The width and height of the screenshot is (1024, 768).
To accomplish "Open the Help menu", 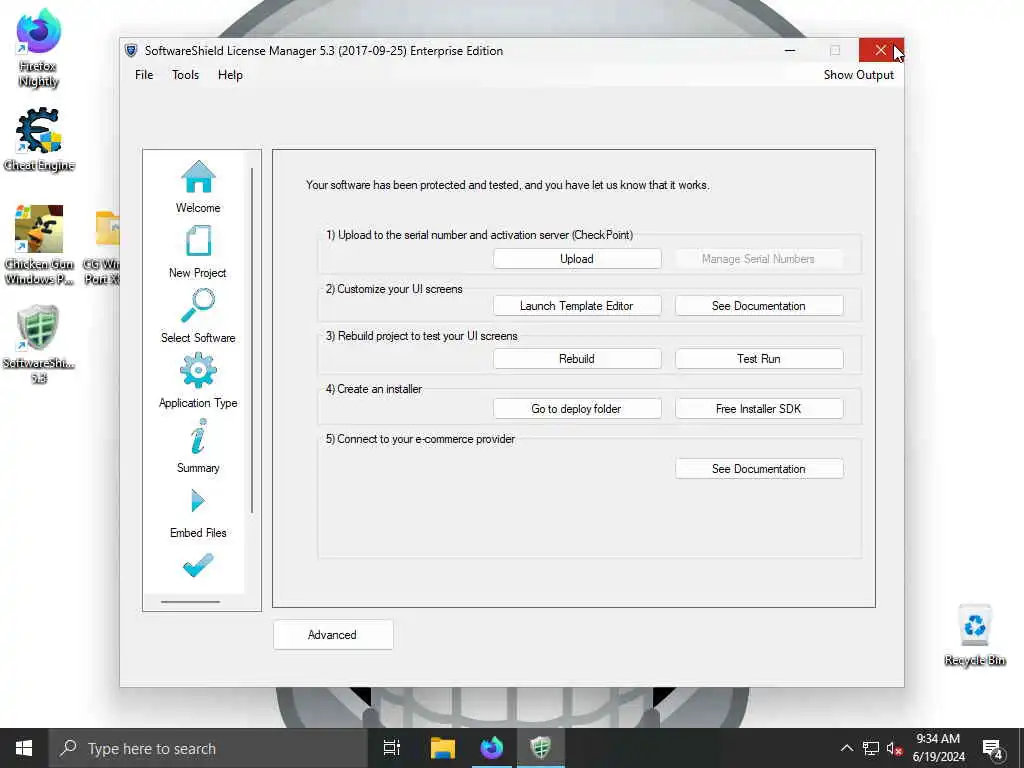I will click(x=231, y=75).
